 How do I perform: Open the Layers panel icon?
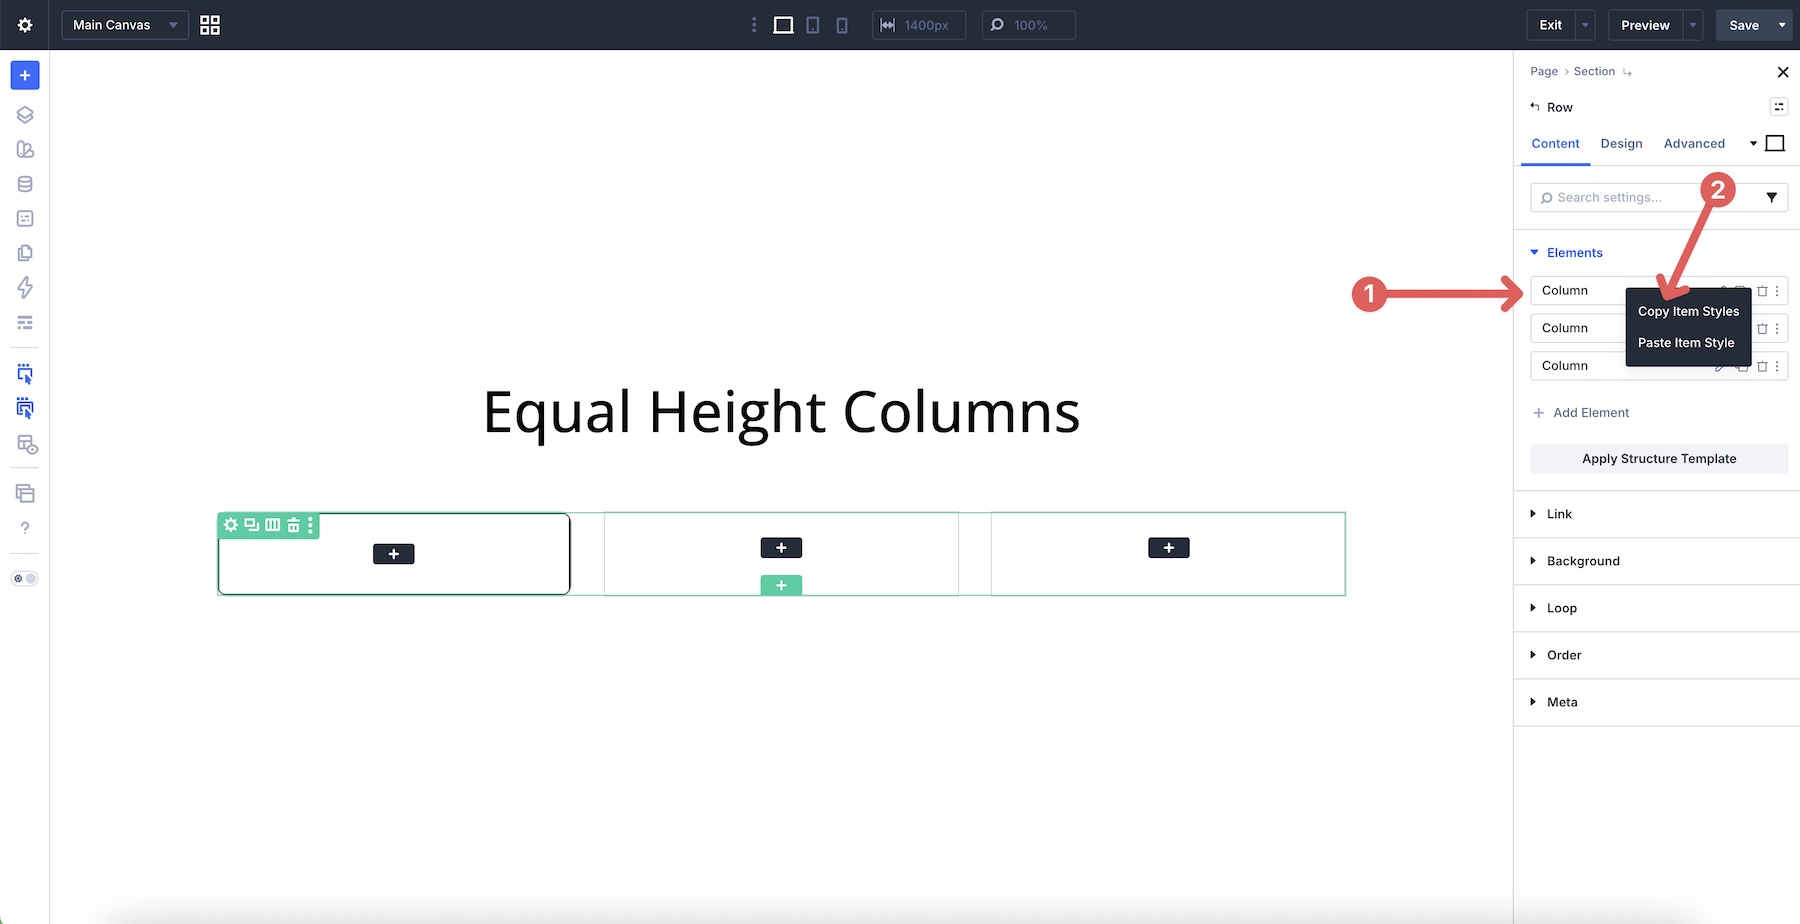25,115
